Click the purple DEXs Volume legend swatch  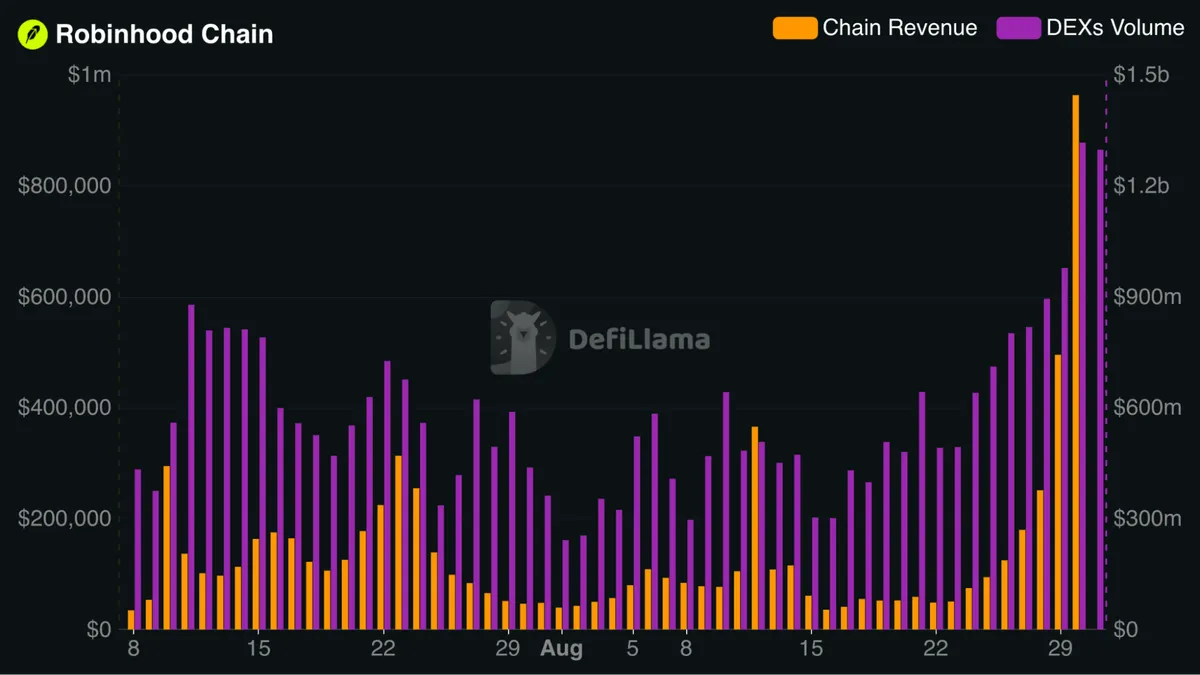tap(1018, 28)
